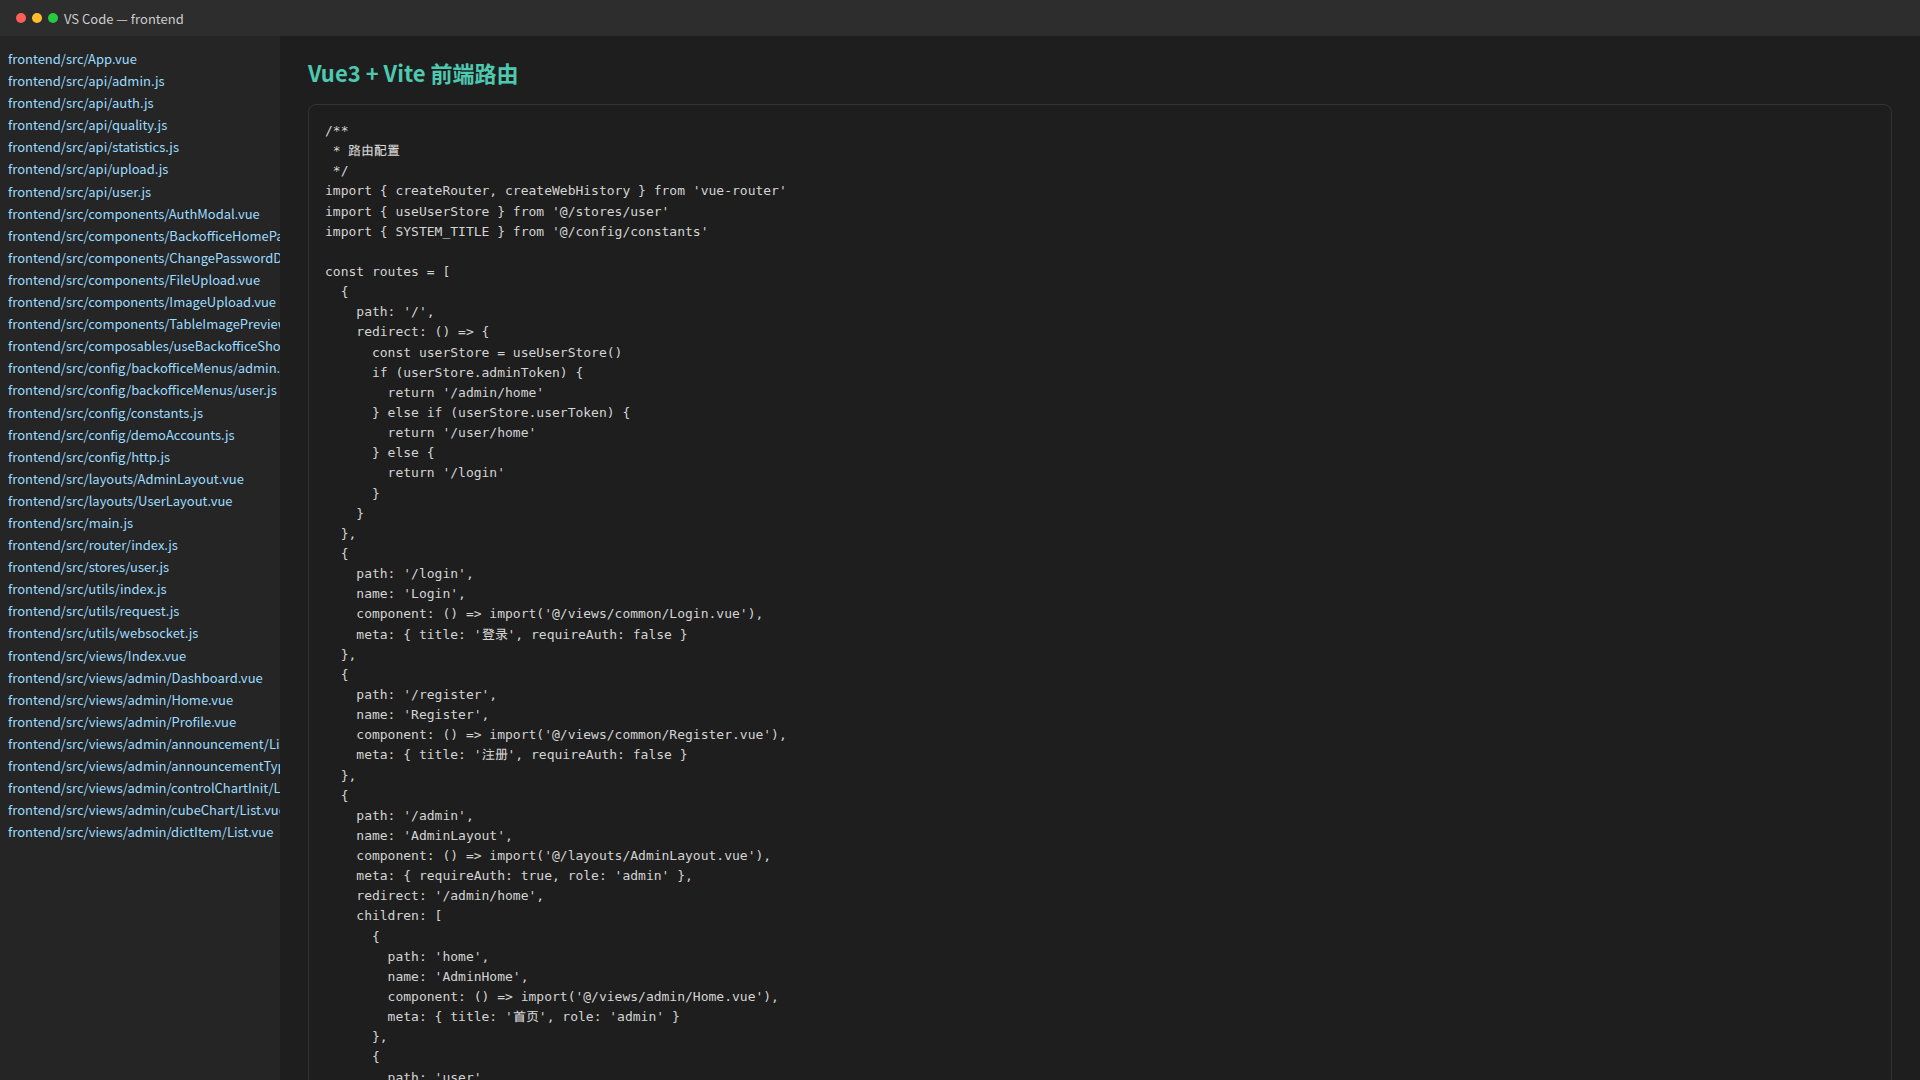The image size is (1920, 1080).
Task: Open the views/admin/controlChartInit file link
Action: pyautogui.click(x=144, y=788)
